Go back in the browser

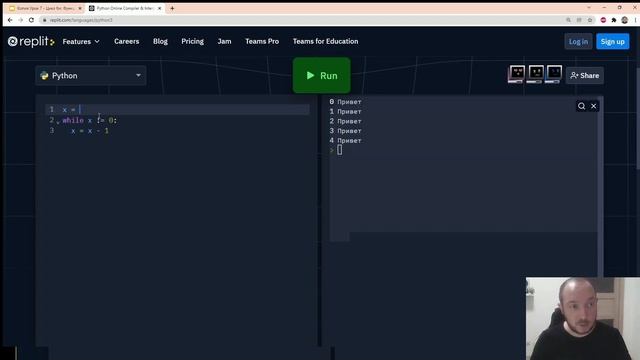point(10,20)
